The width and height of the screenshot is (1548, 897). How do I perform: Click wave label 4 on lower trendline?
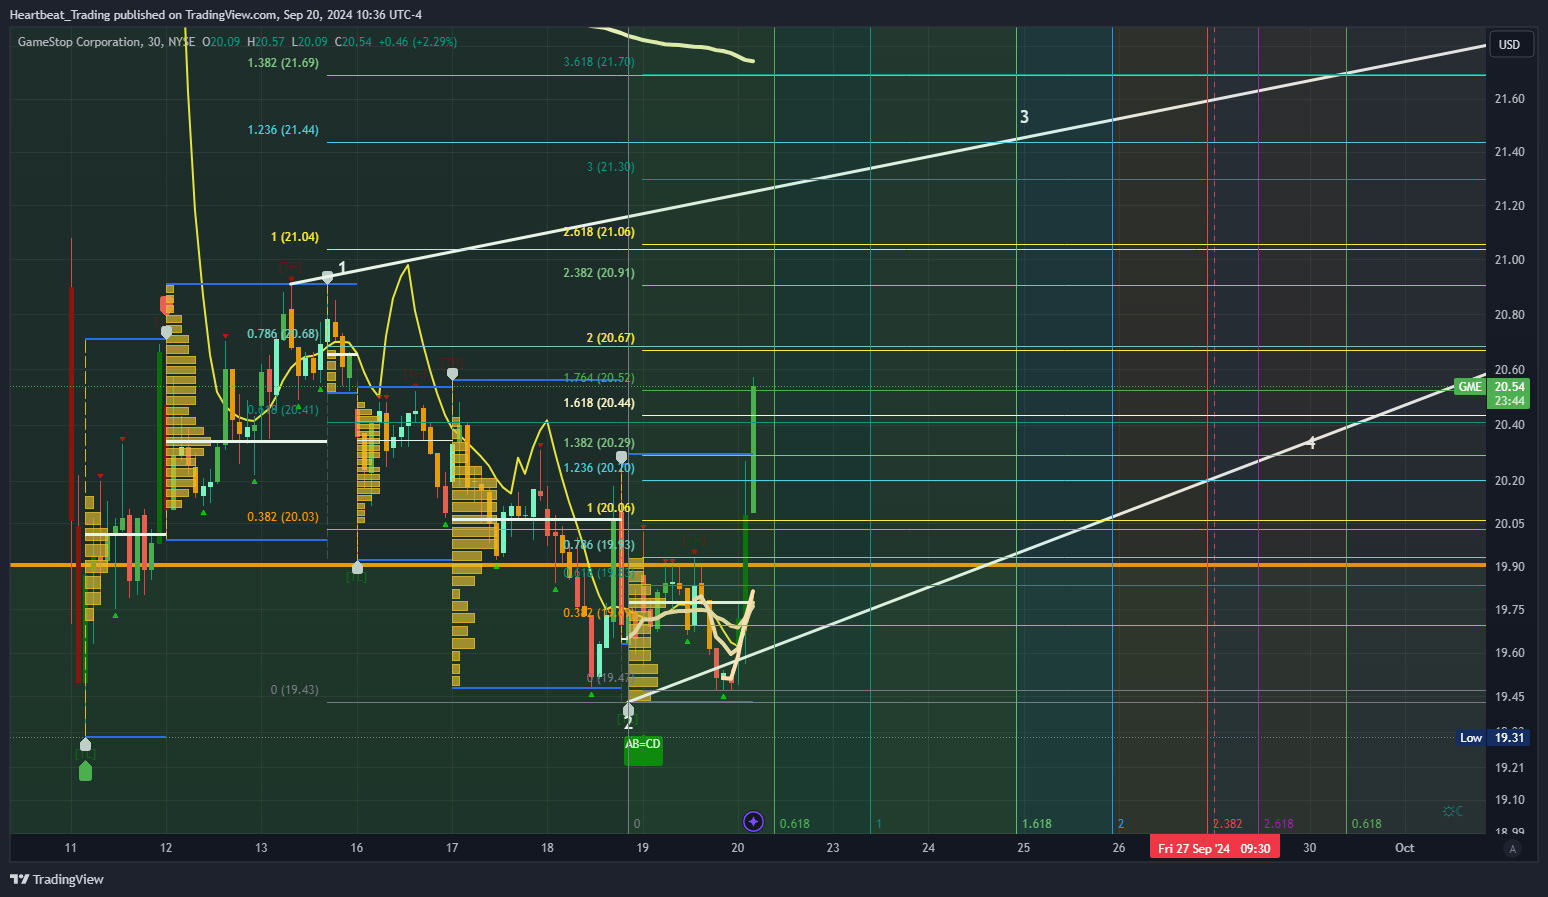pyautogui.click(x=1311, y=442)
